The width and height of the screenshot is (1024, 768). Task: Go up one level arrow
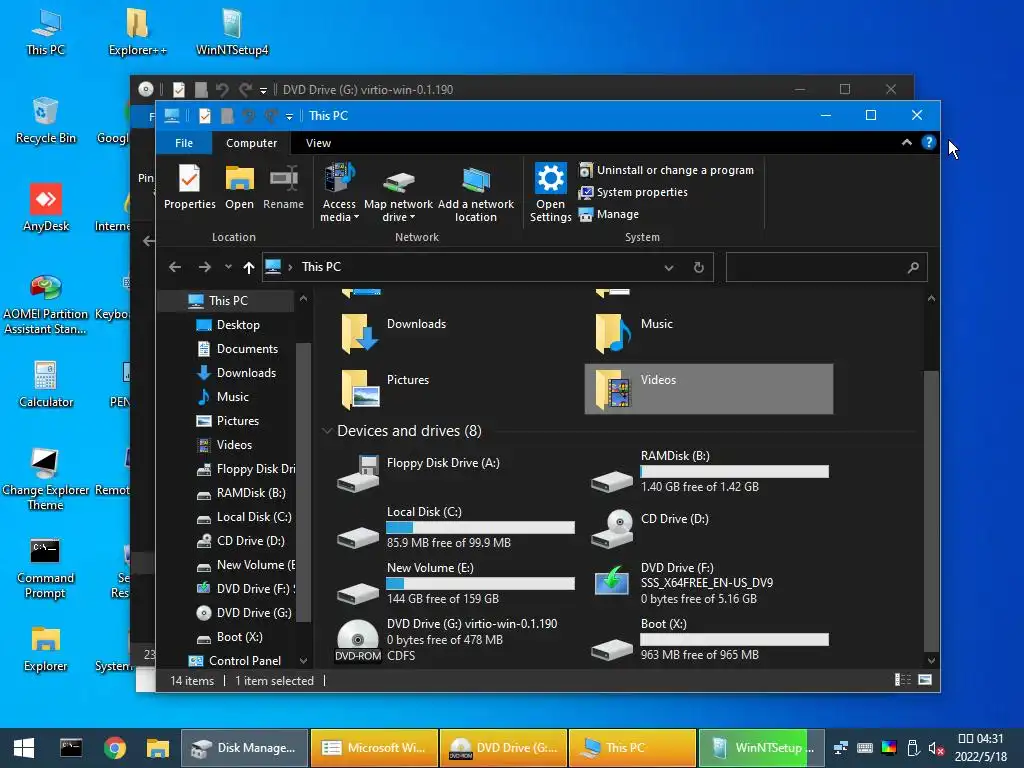pos(248,267)
